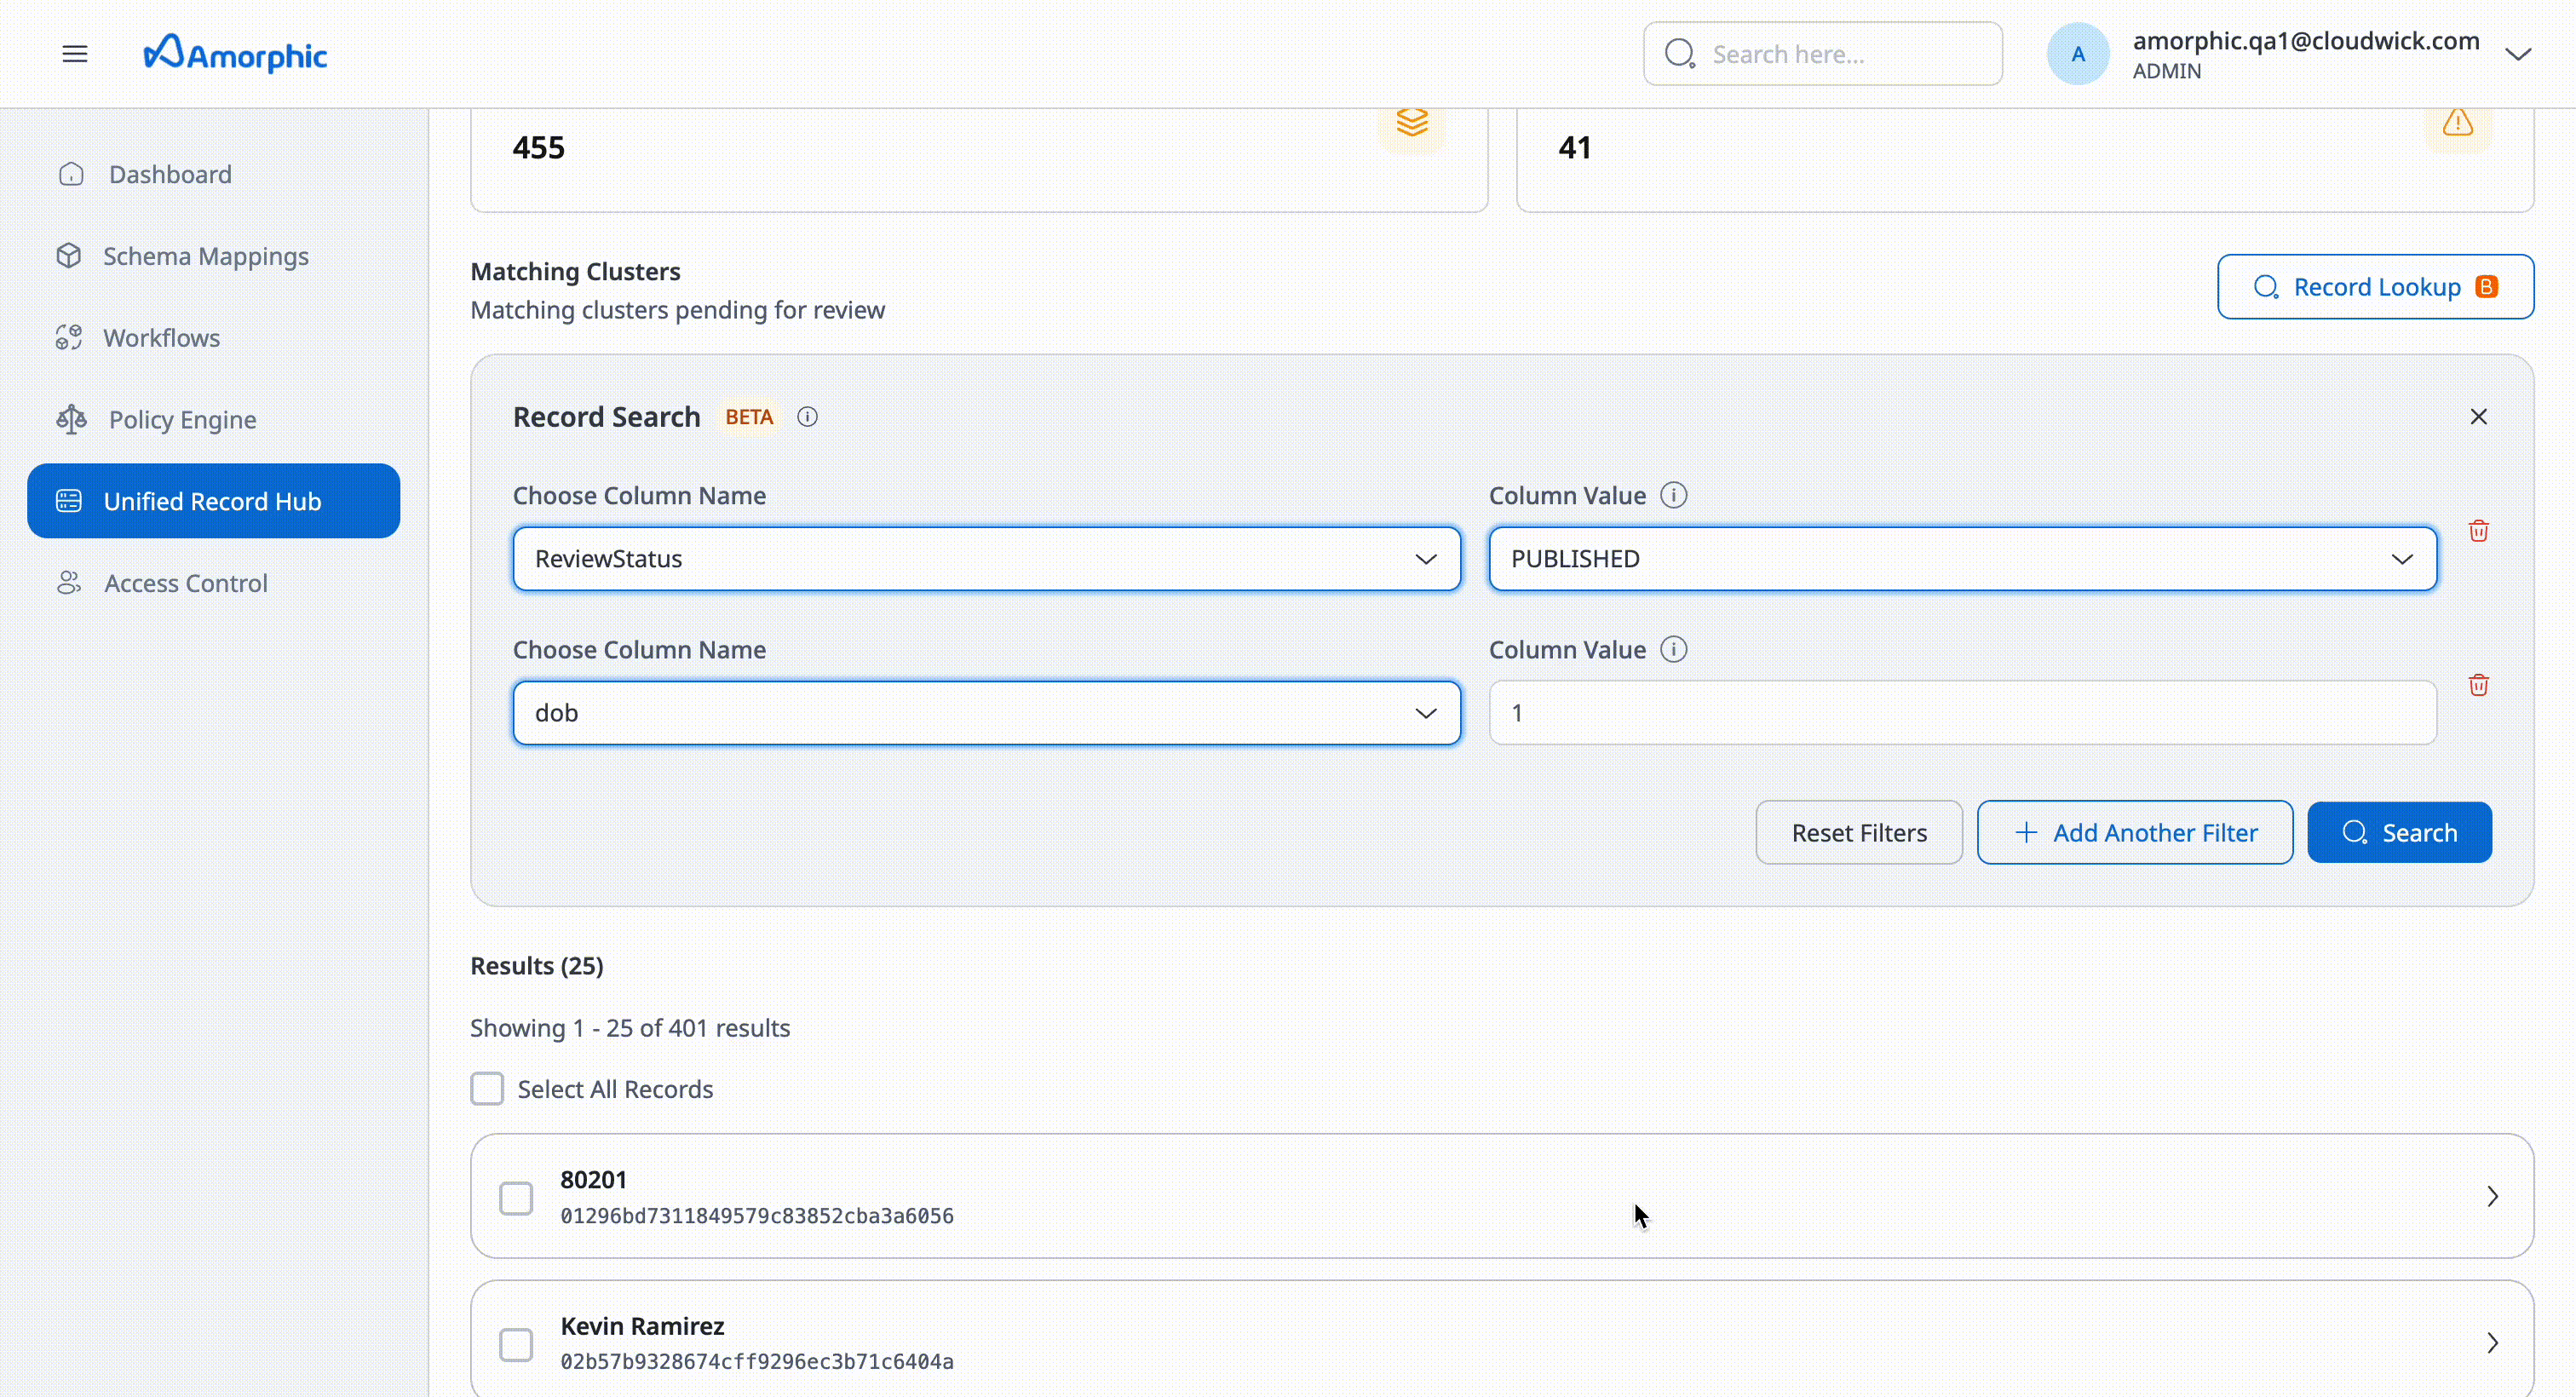Delete the dob filter row

(2479, 684)
